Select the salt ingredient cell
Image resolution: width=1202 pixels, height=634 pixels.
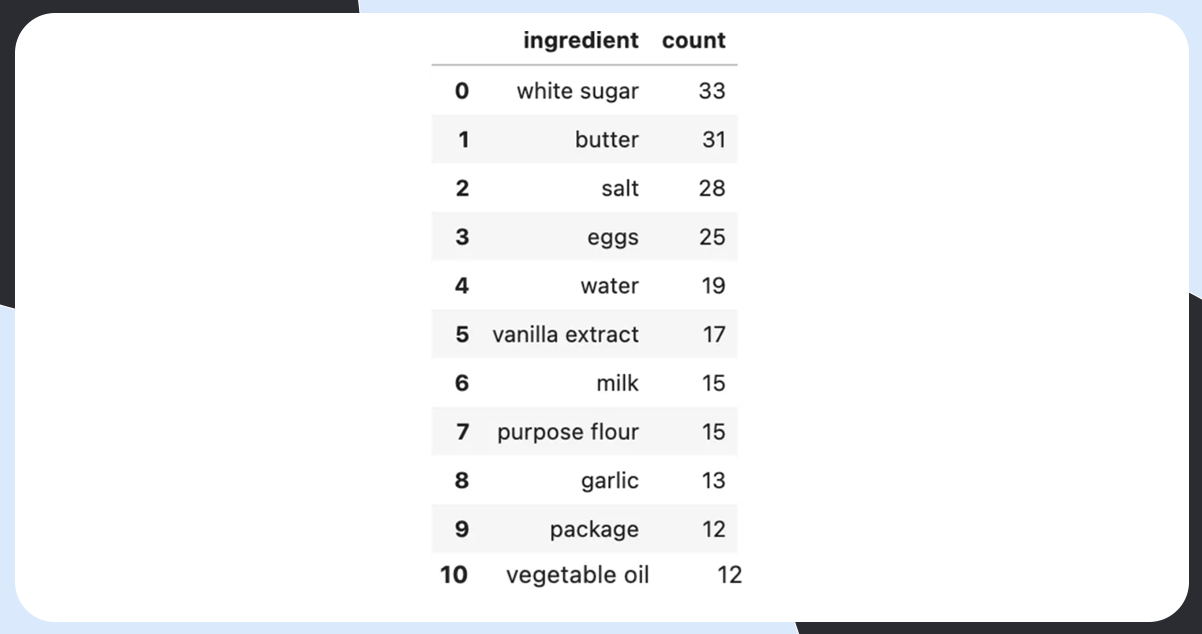(x=620, y=188)
